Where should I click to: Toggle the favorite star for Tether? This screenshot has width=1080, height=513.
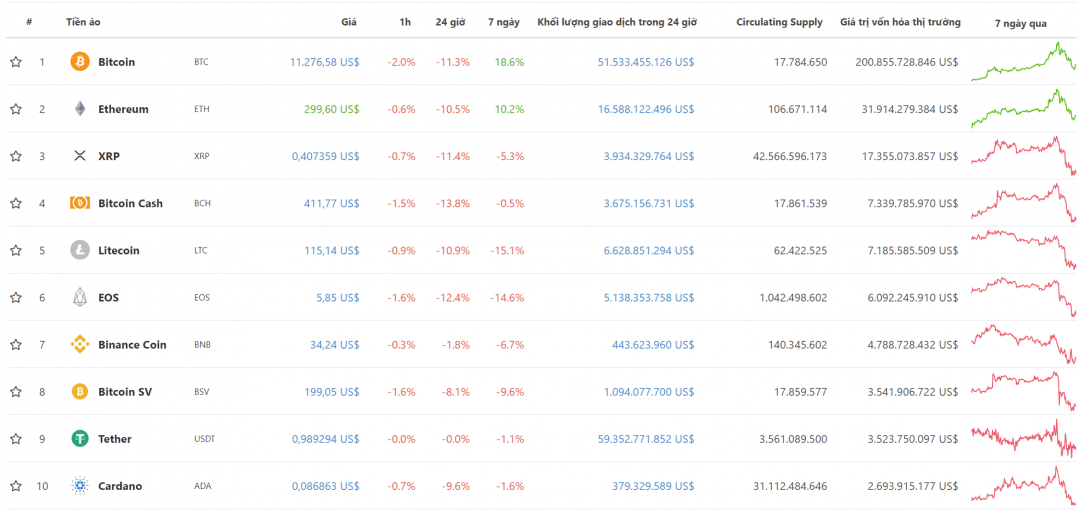point(16,439)
